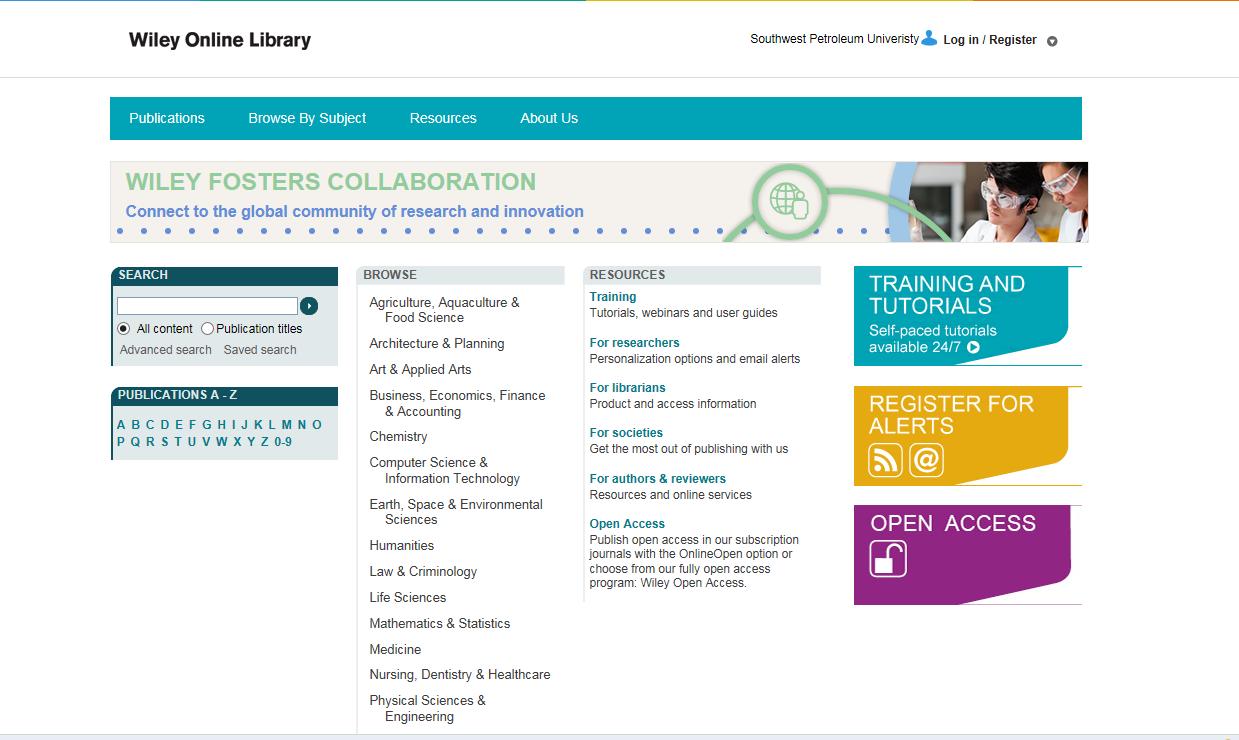Open the Advanced search link
This screenshot has height=740, width=1239.
[166, 350]
